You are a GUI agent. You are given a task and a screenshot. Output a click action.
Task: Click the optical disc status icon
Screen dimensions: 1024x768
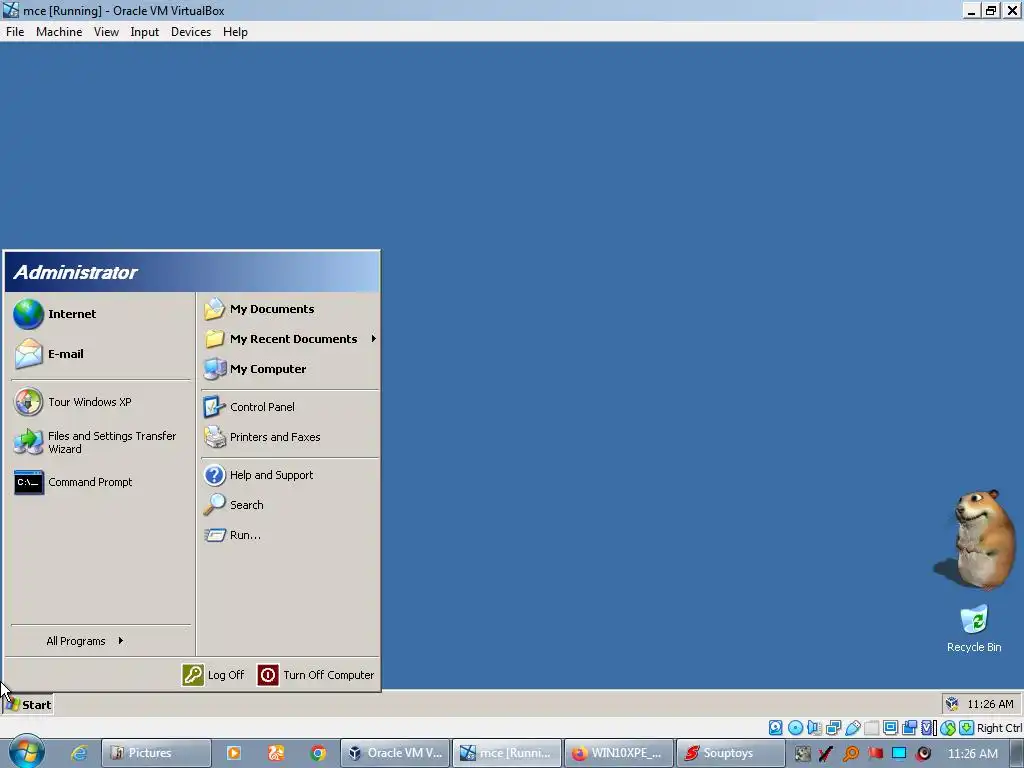[795, 728]
